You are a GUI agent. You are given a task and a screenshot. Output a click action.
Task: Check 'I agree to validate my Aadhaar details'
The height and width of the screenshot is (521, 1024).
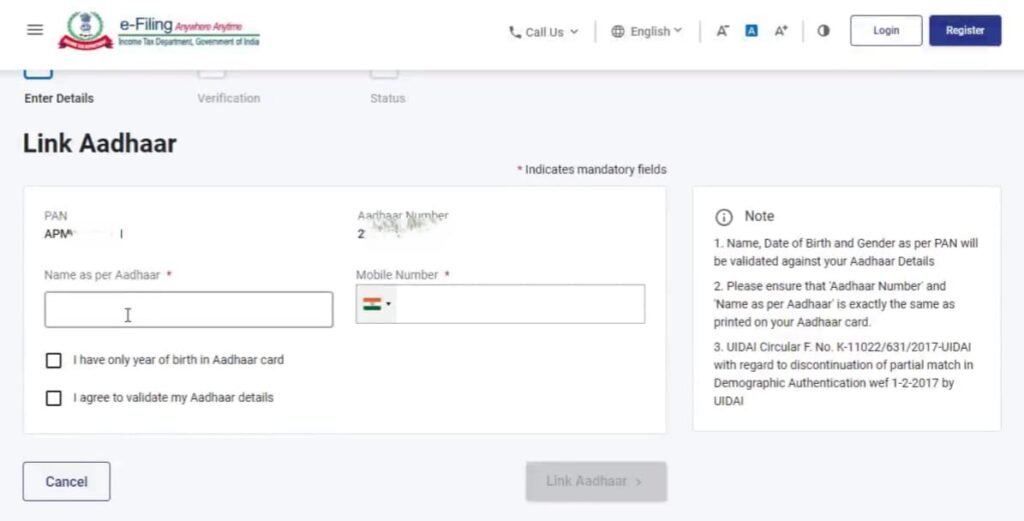(54, 398)
